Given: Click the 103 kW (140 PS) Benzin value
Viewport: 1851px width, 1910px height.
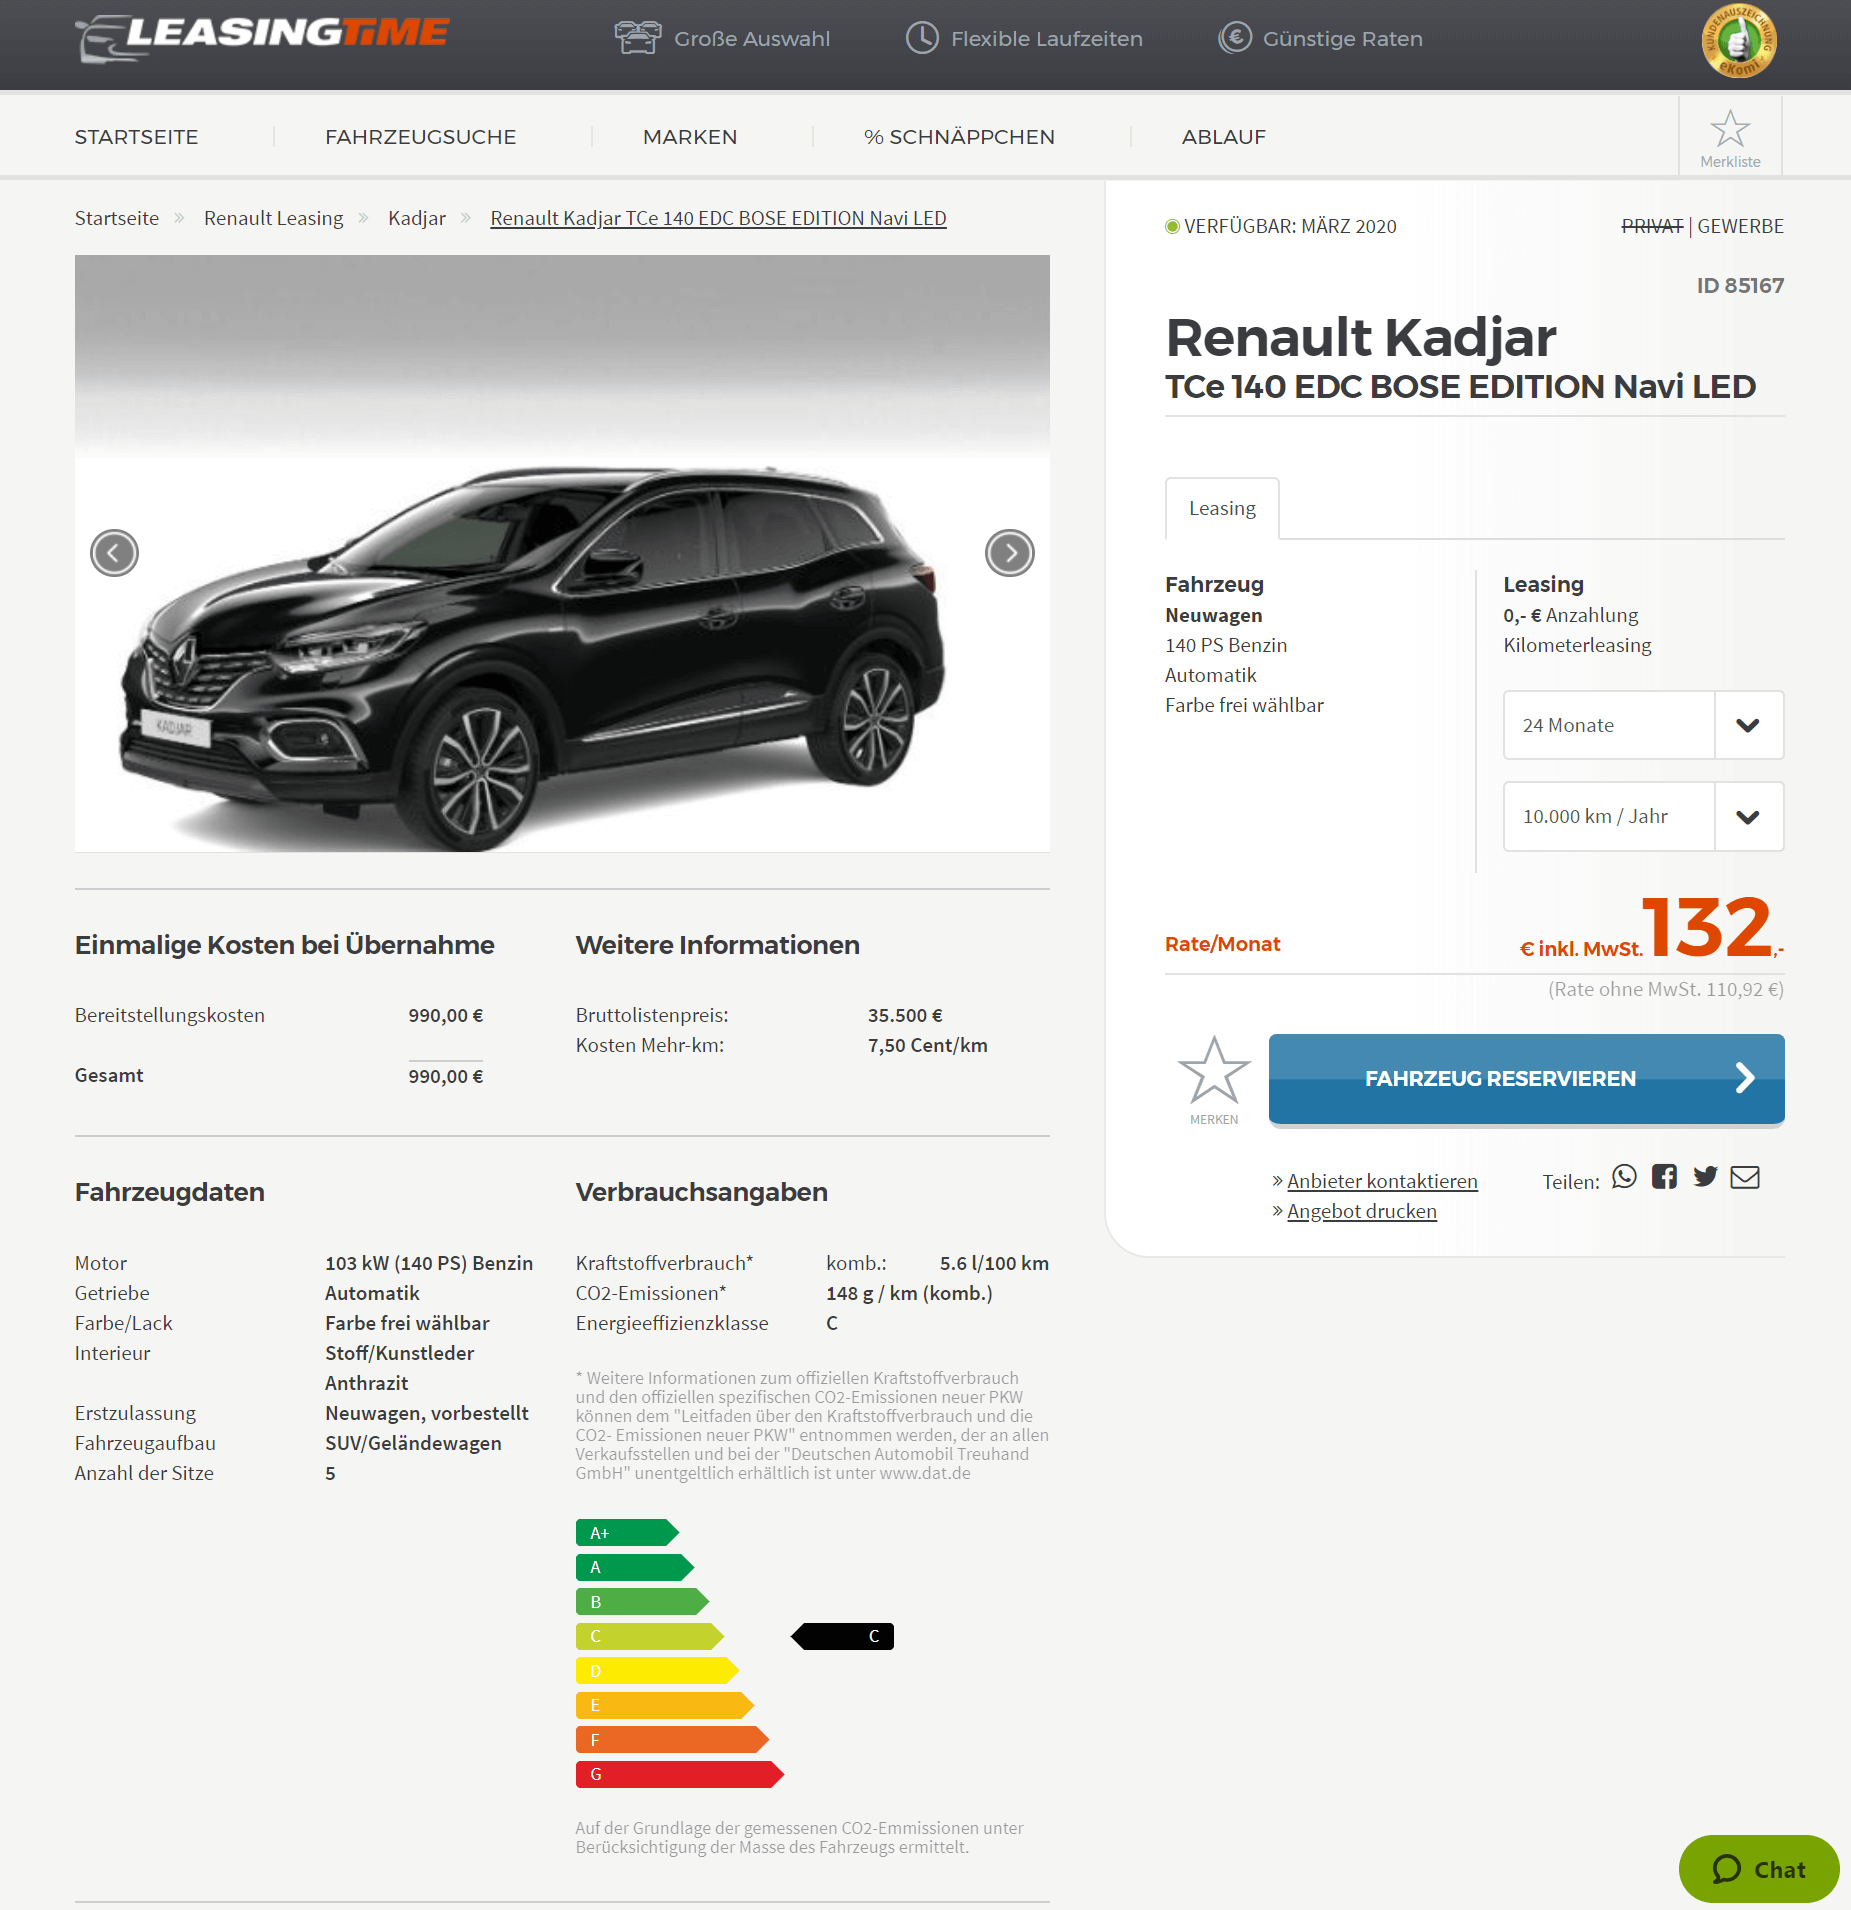Looking at the screenshot, I should coord(429,1263).
